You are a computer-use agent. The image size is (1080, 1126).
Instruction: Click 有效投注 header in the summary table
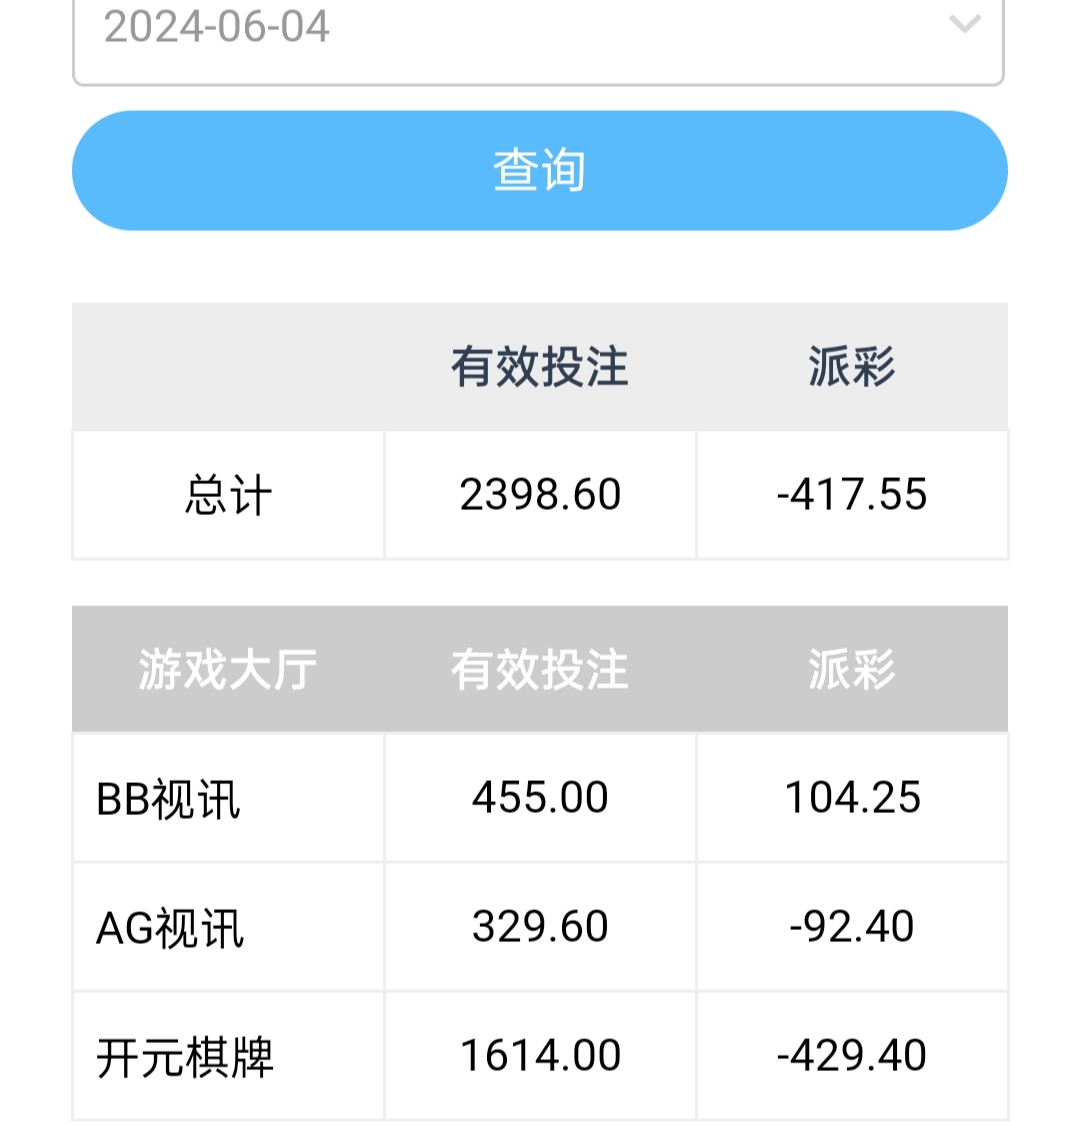(540, 367)
